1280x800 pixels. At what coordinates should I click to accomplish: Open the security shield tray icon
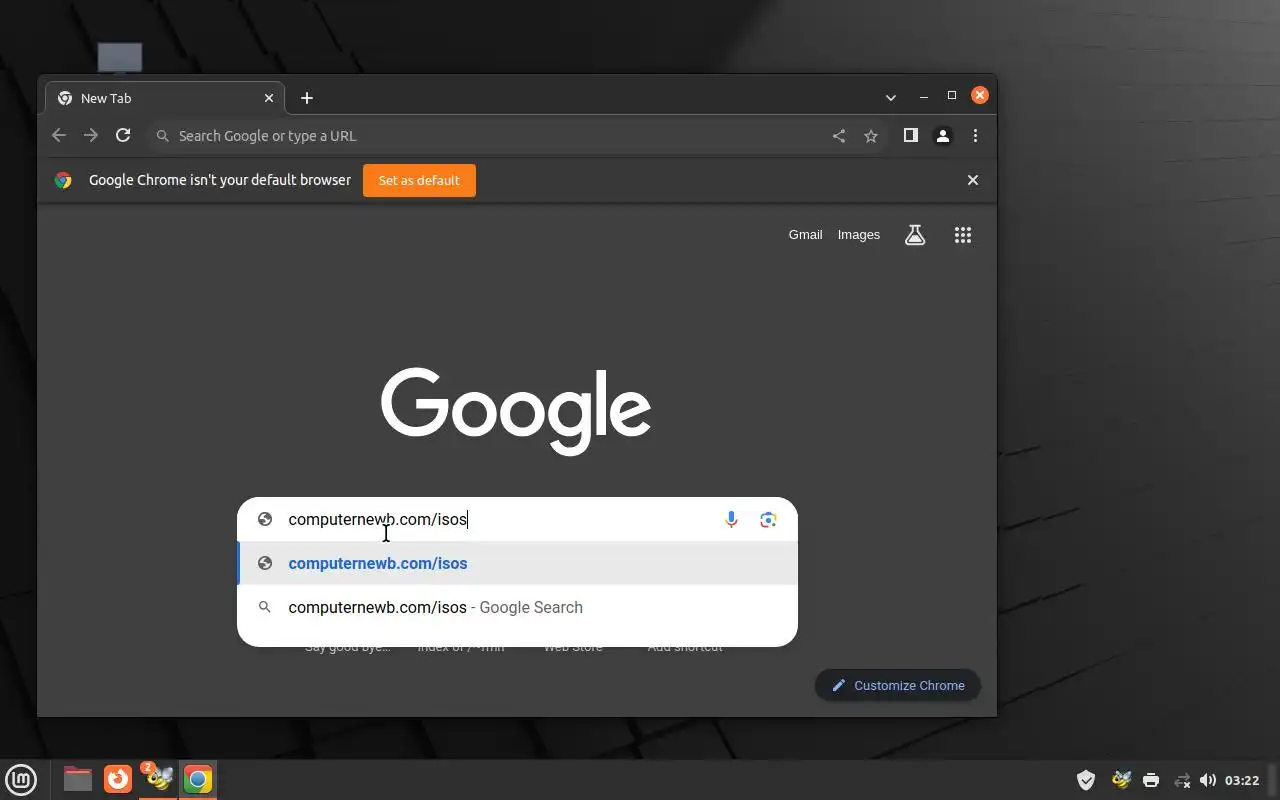1086,780
